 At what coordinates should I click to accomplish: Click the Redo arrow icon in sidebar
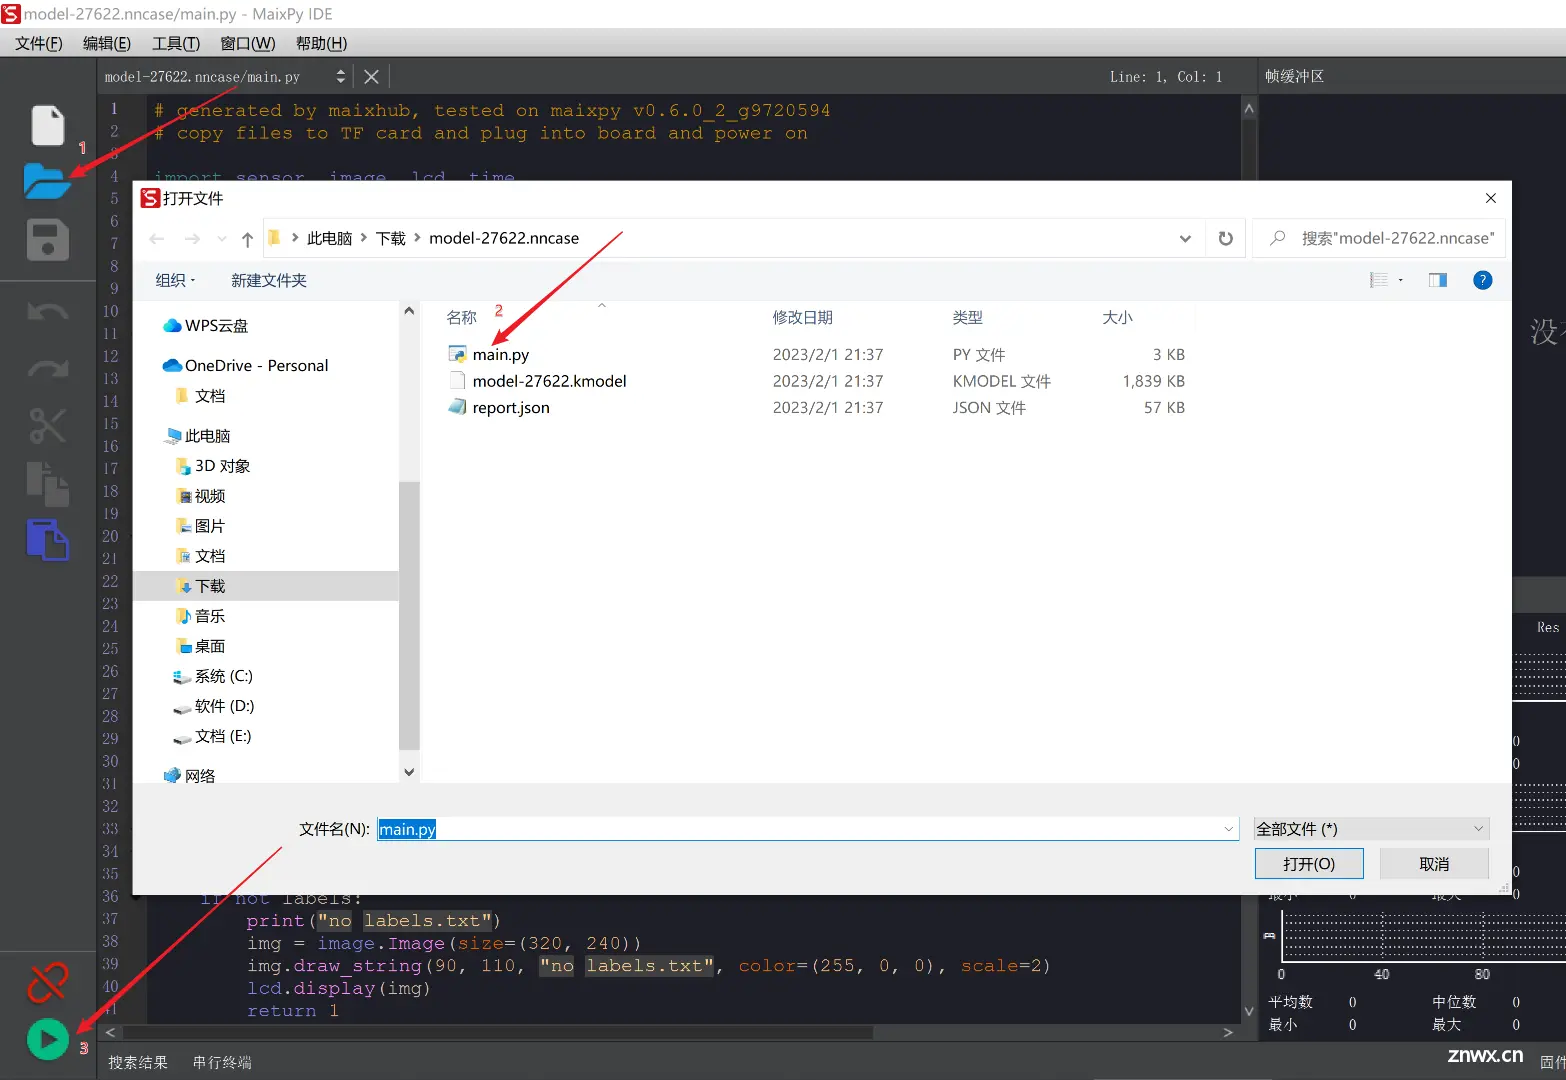47,368
